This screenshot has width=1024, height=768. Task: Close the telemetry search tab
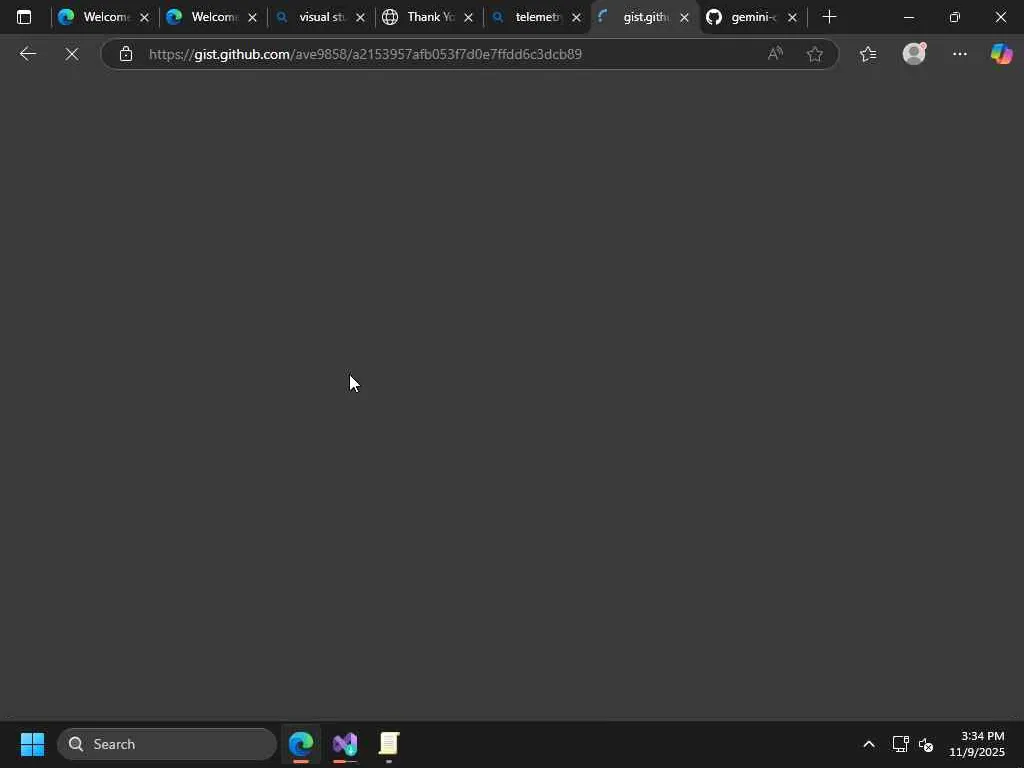click(576, 18)
